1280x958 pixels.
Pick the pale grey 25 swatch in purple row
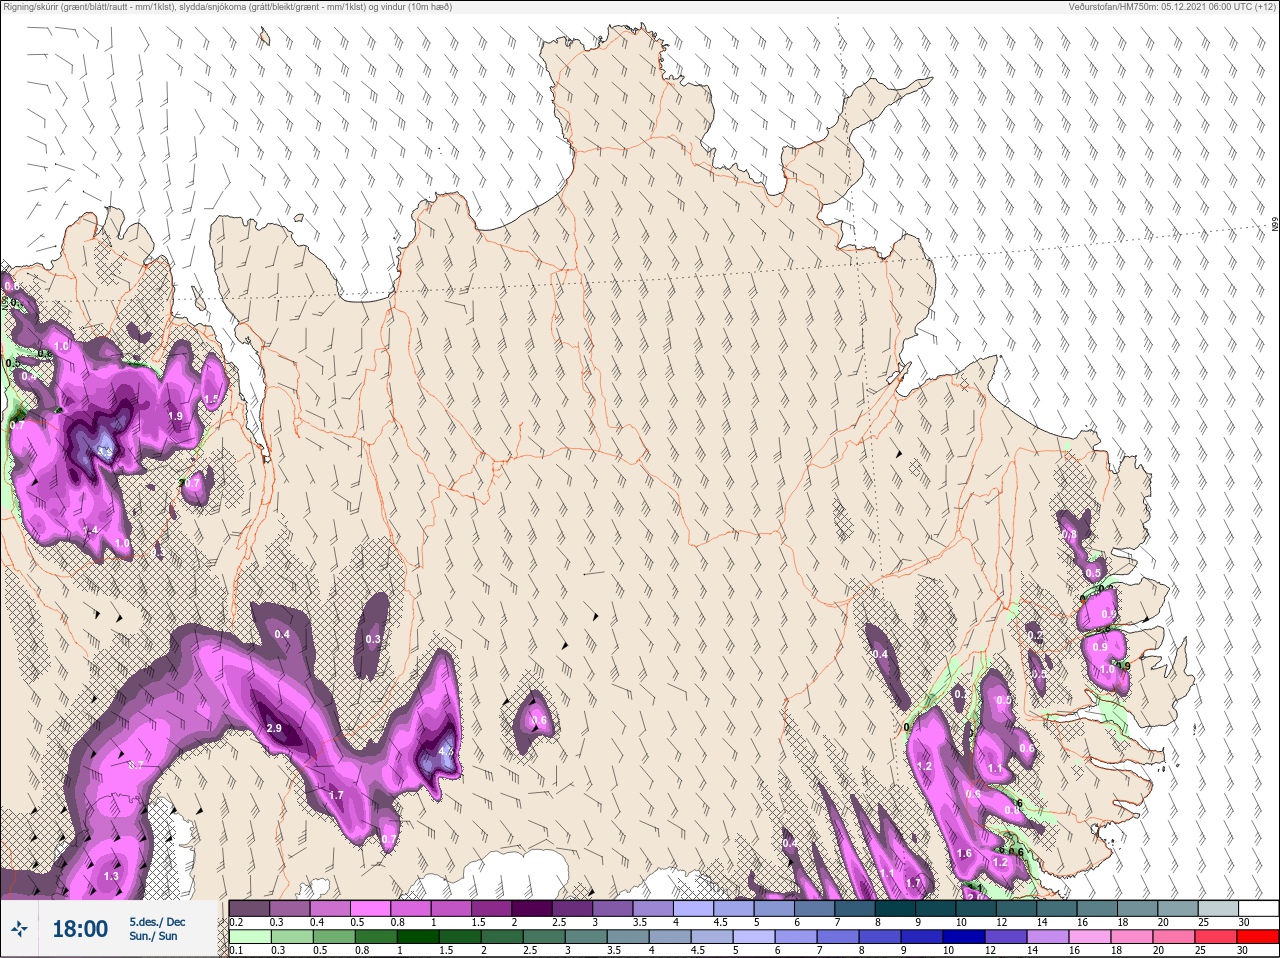[x=1218, y=908]
